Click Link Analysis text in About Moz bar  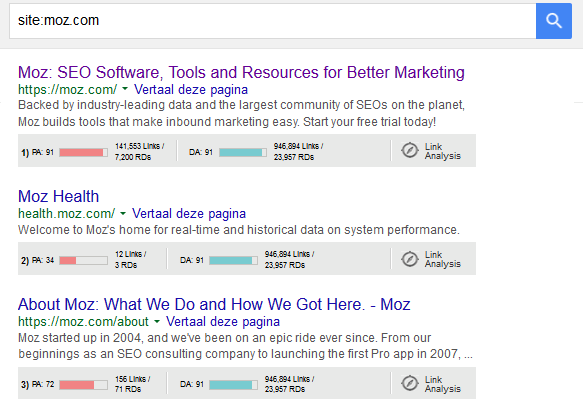click(442, 384)
